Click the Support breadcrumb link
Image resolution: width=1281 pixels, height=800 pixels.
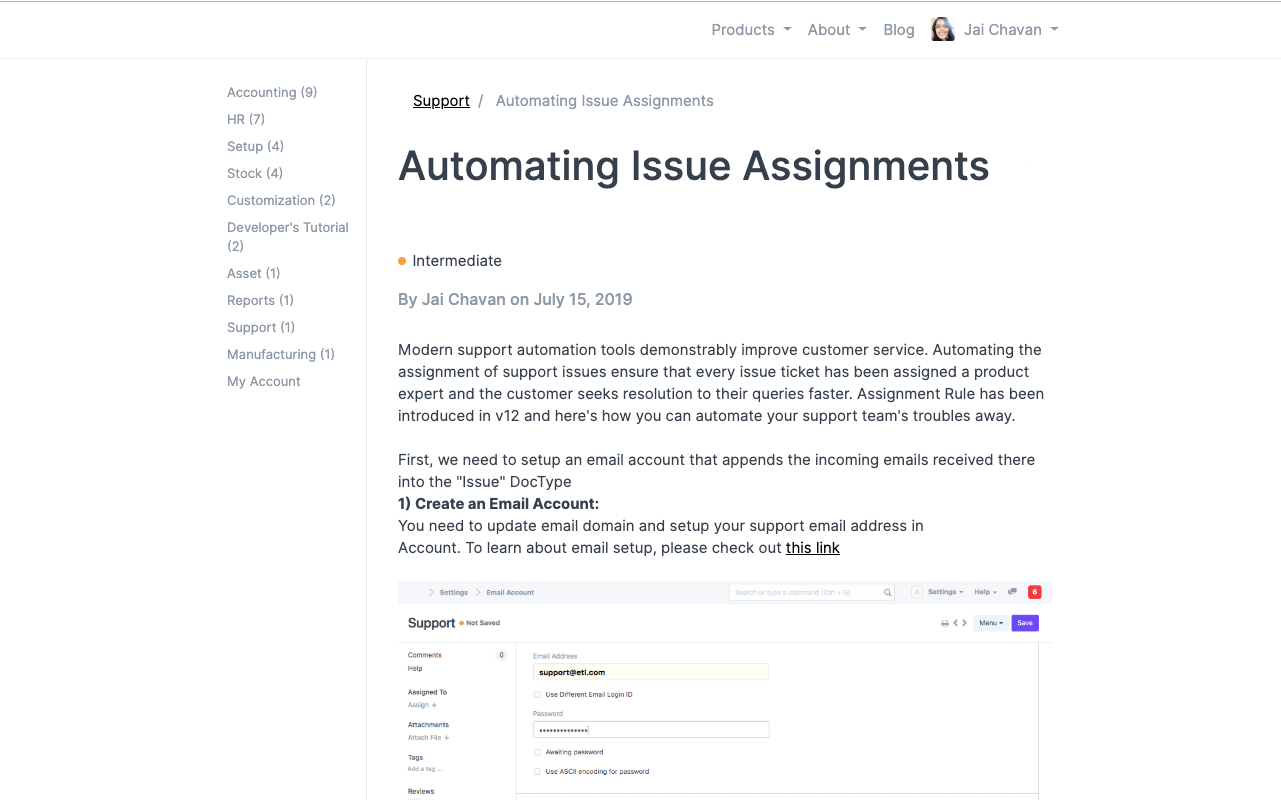click(x=441, y=101)
